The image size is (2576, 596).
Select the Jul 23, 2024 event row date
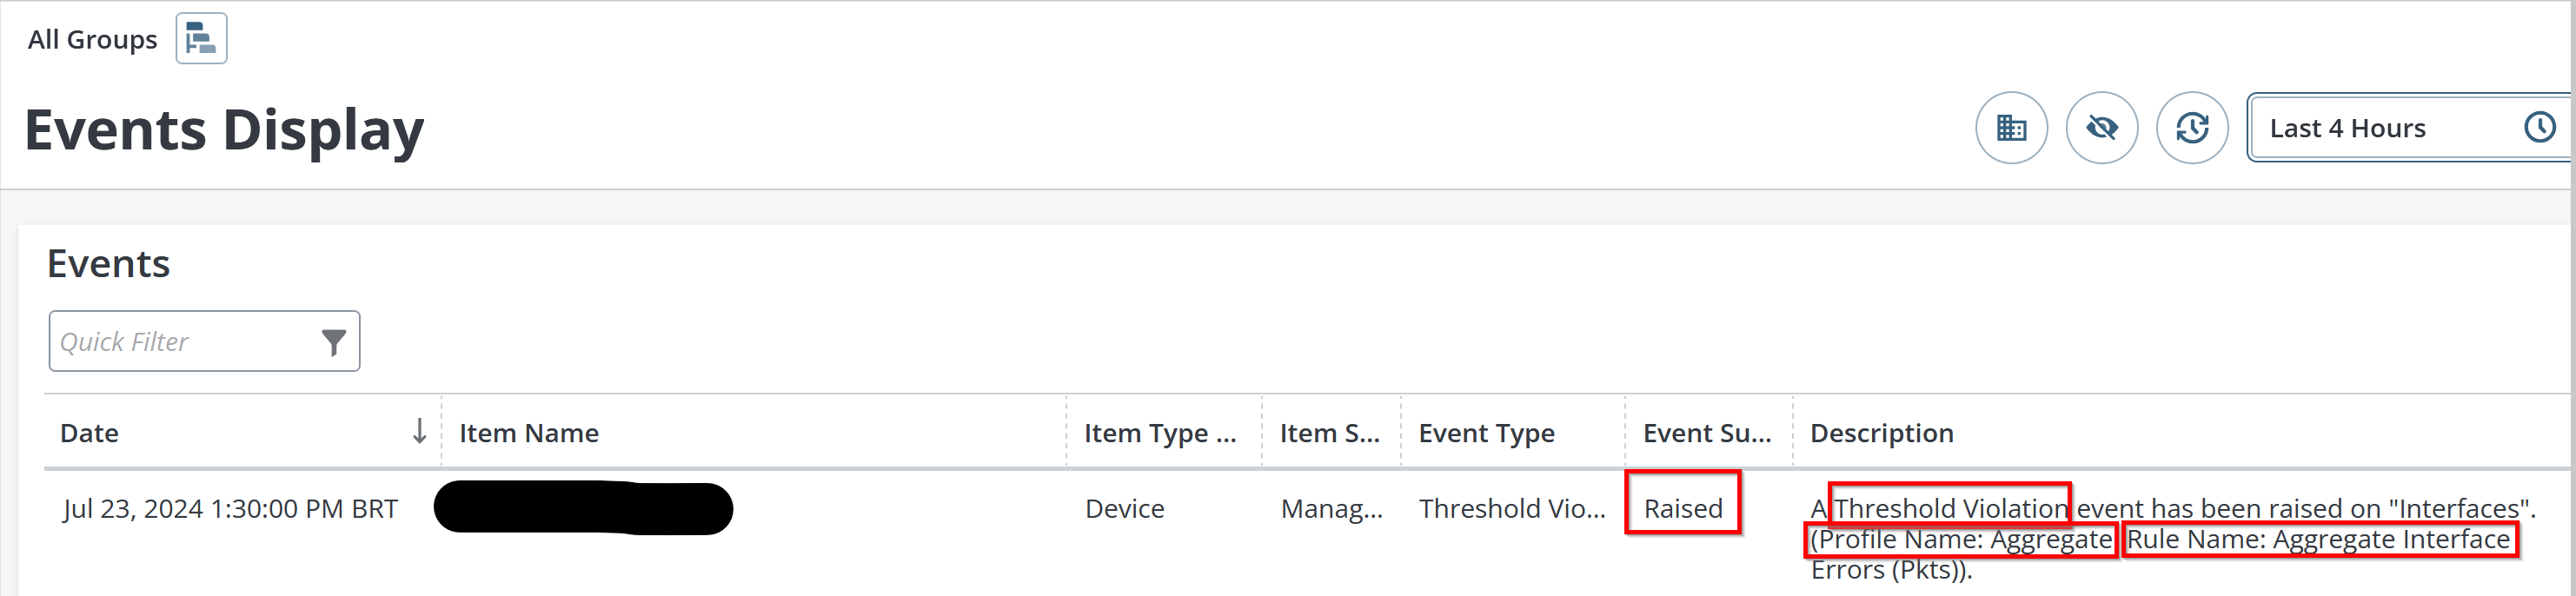coord(230,509)
